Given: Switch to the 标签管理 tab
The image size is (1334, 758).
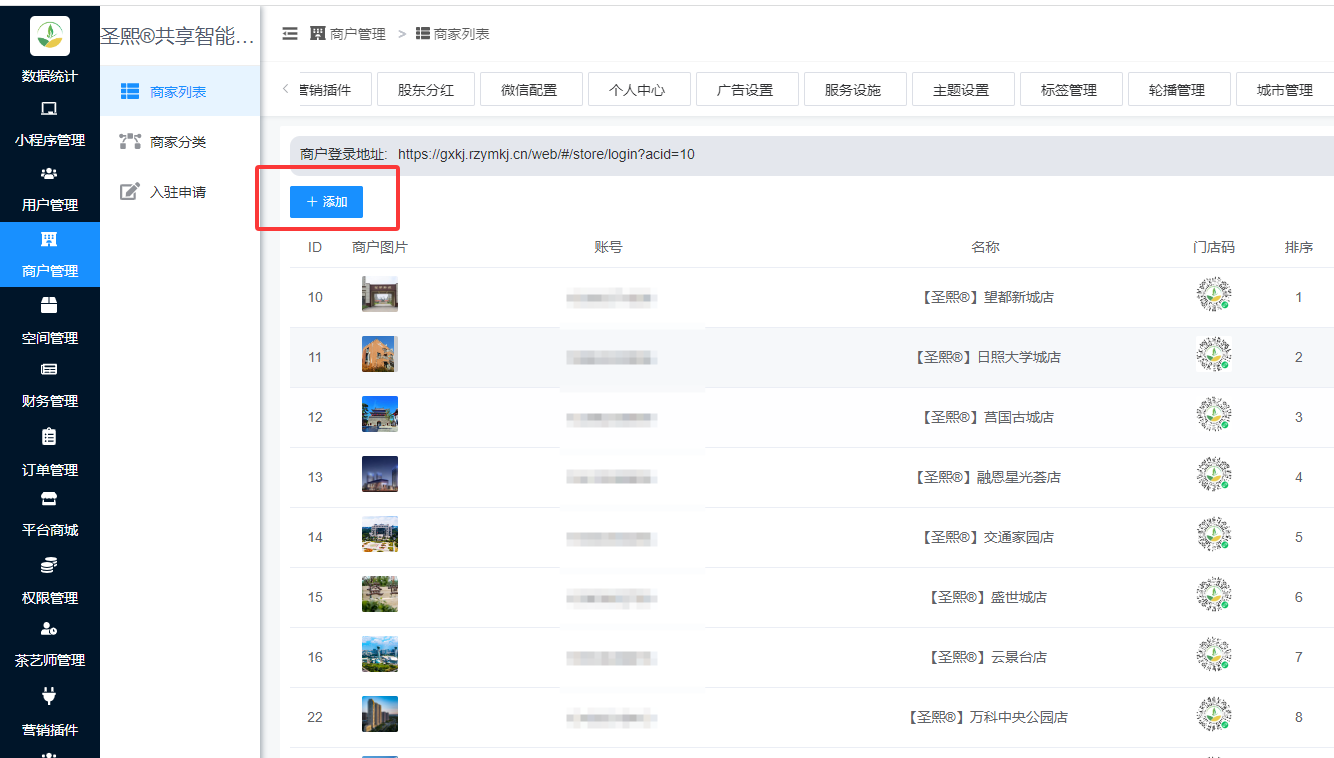Looking at the screenshot, I should [1070, 90].
